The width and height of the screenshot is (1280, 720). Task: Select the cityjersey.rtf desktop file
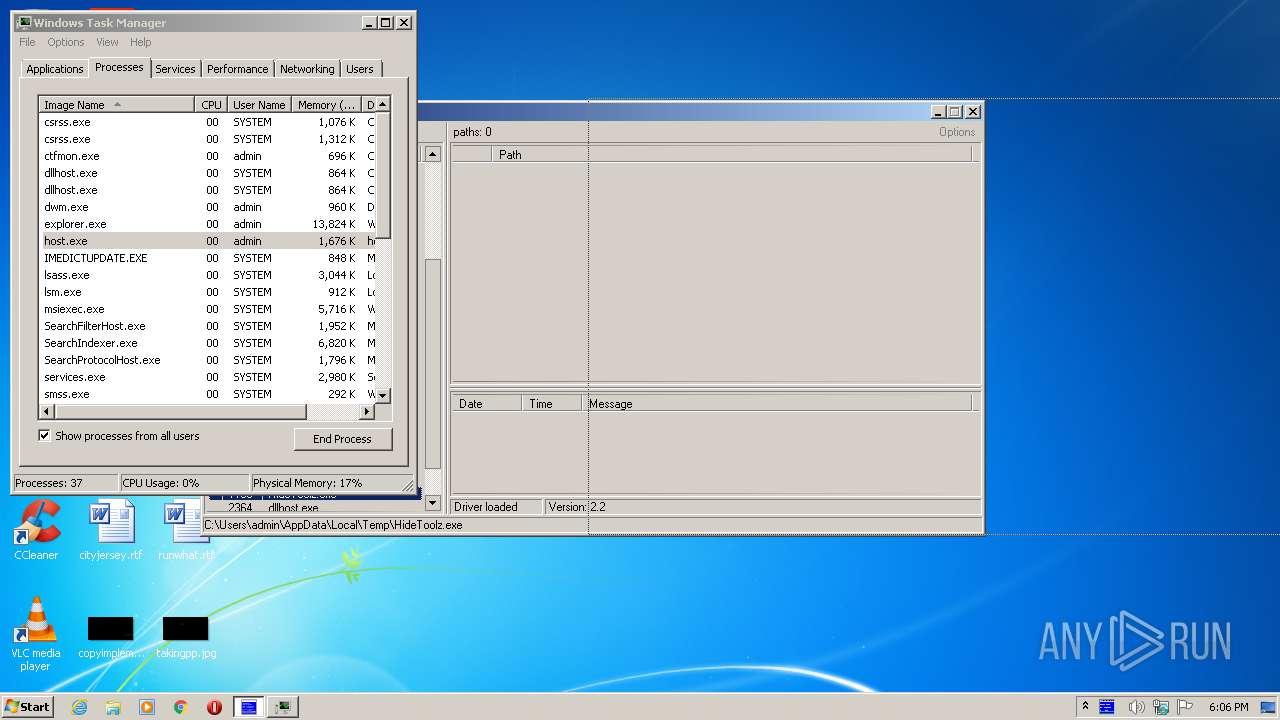(111, 530)
